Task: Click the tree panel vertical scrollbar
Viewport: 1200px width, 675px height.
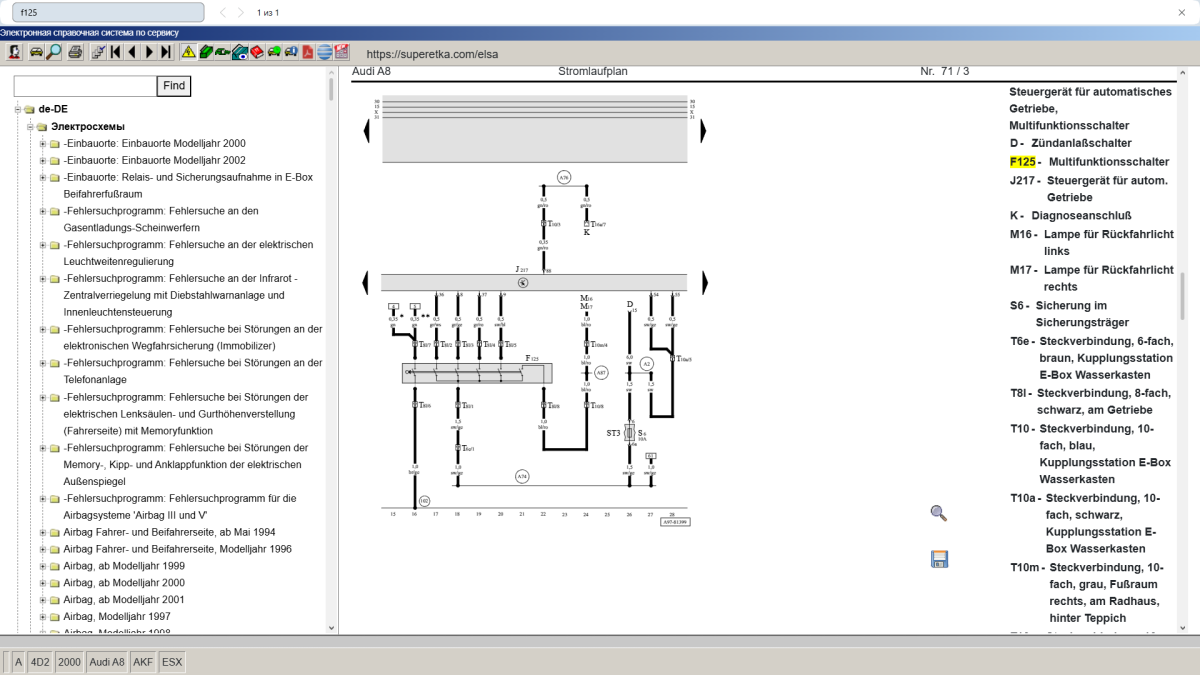Action: pos(332,350)
